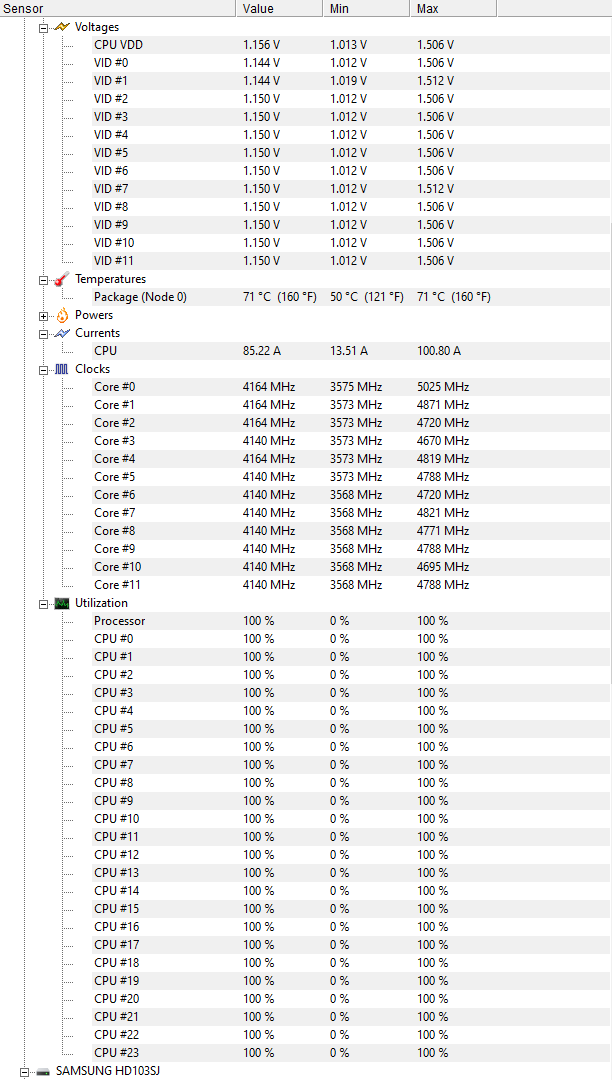Screen dimensions: 612x1080
Task: Click the Utilization graph icon
Action: click(x=62, y=603)
